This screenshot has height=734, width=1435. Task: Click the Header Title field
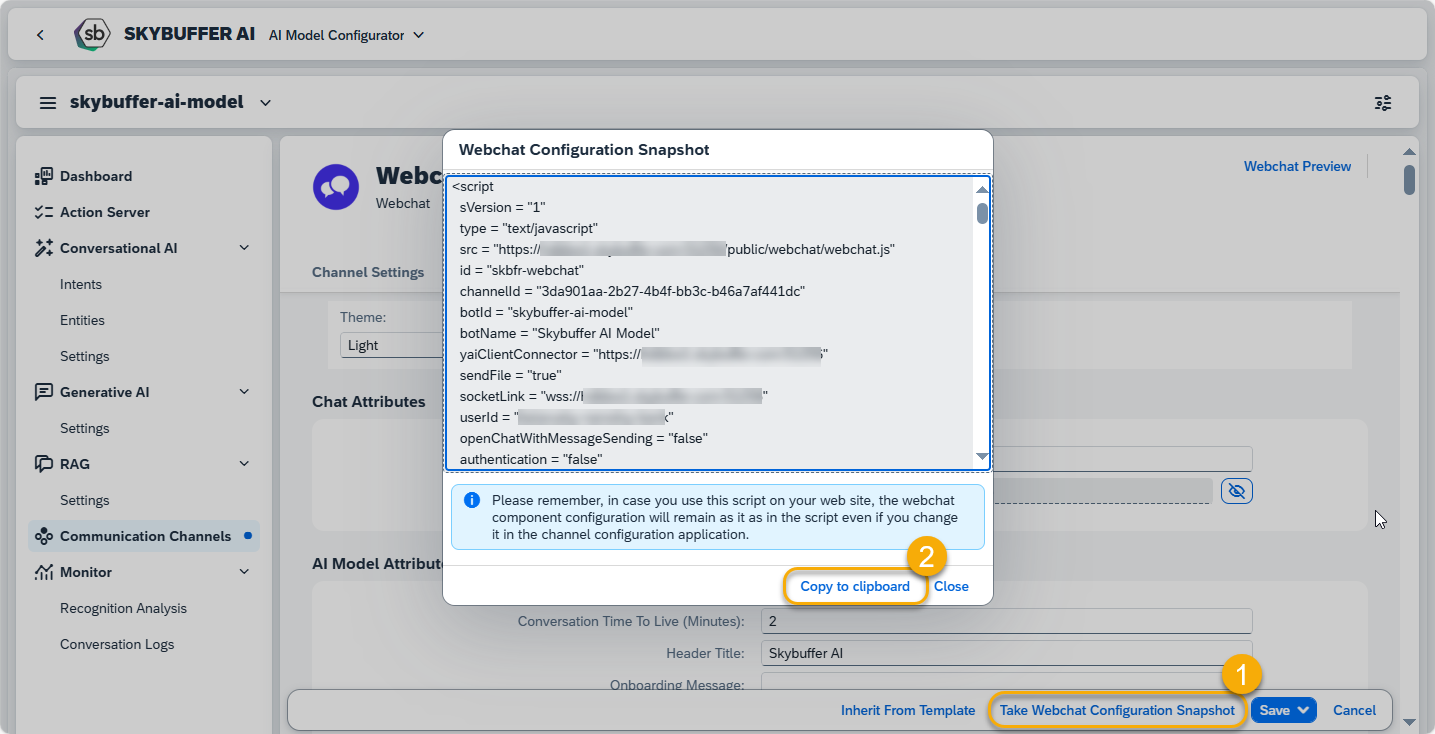[1006, 654]
